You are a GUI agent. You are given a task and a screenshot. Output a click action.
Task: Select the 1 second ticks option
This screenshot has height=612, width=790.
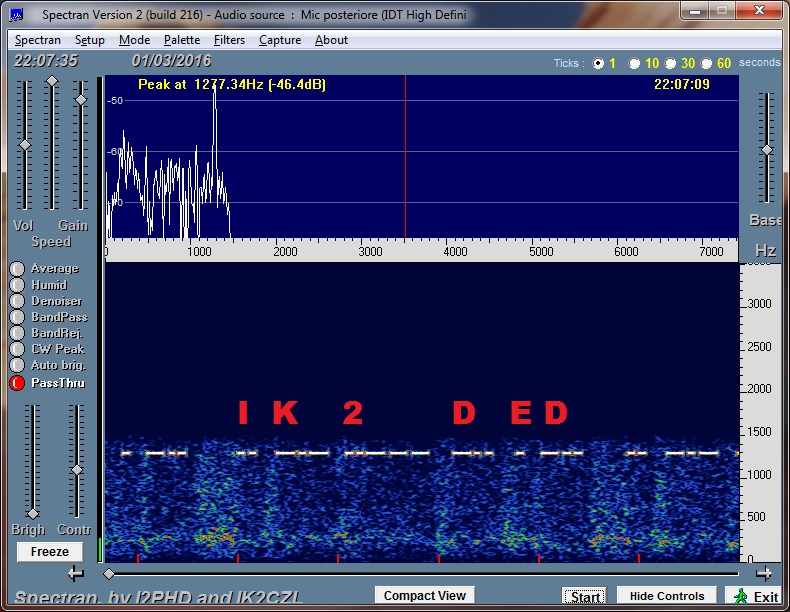click(598, 63)
